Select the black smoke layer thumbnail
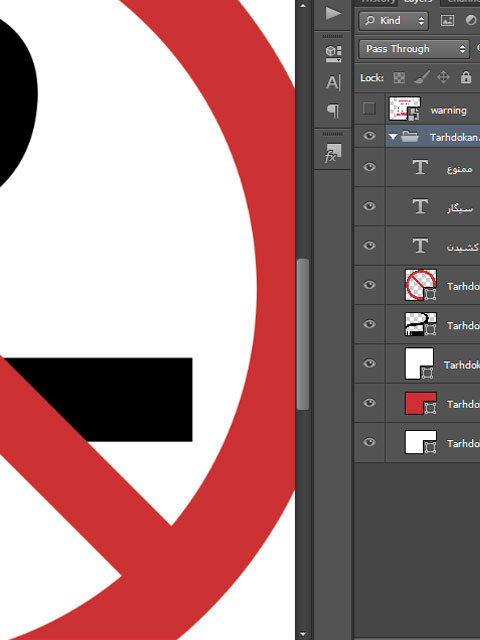Image resolution: width=480 pixels, height=640 pixels. point(421,324)
